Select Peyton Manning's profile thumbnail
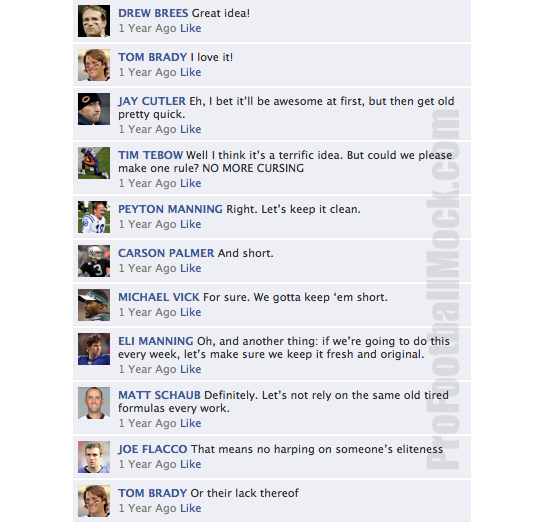 (x=94, y=217)
